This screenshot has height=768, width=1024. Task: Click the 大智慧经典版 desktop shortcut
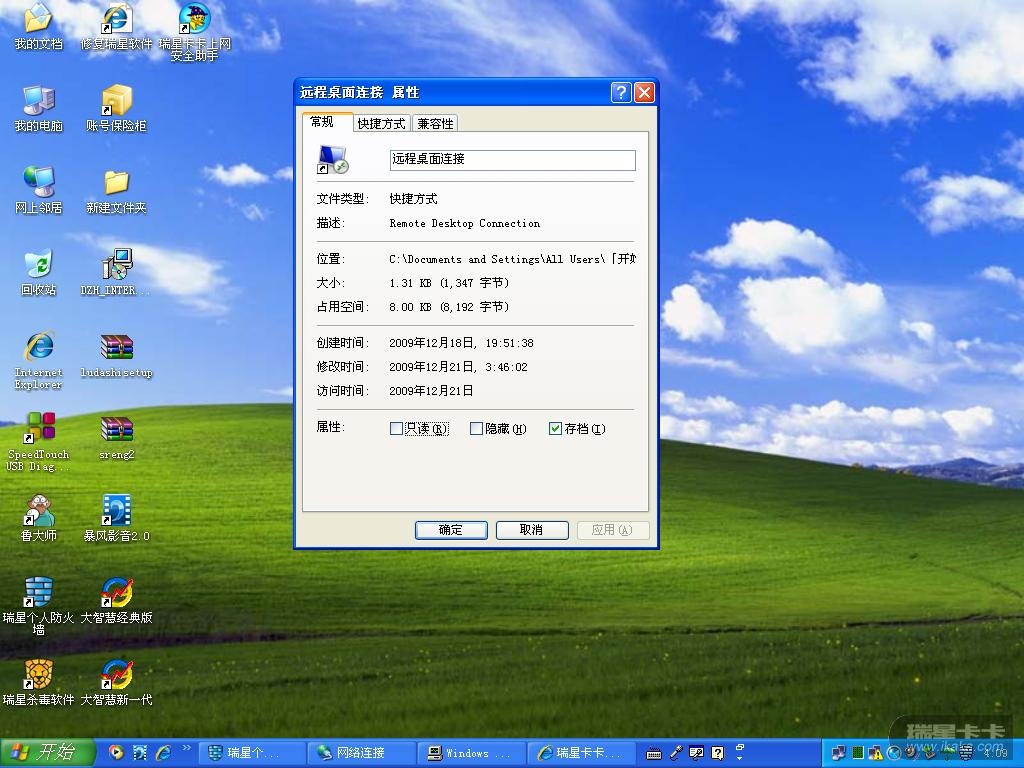click(x=116, y=593)
